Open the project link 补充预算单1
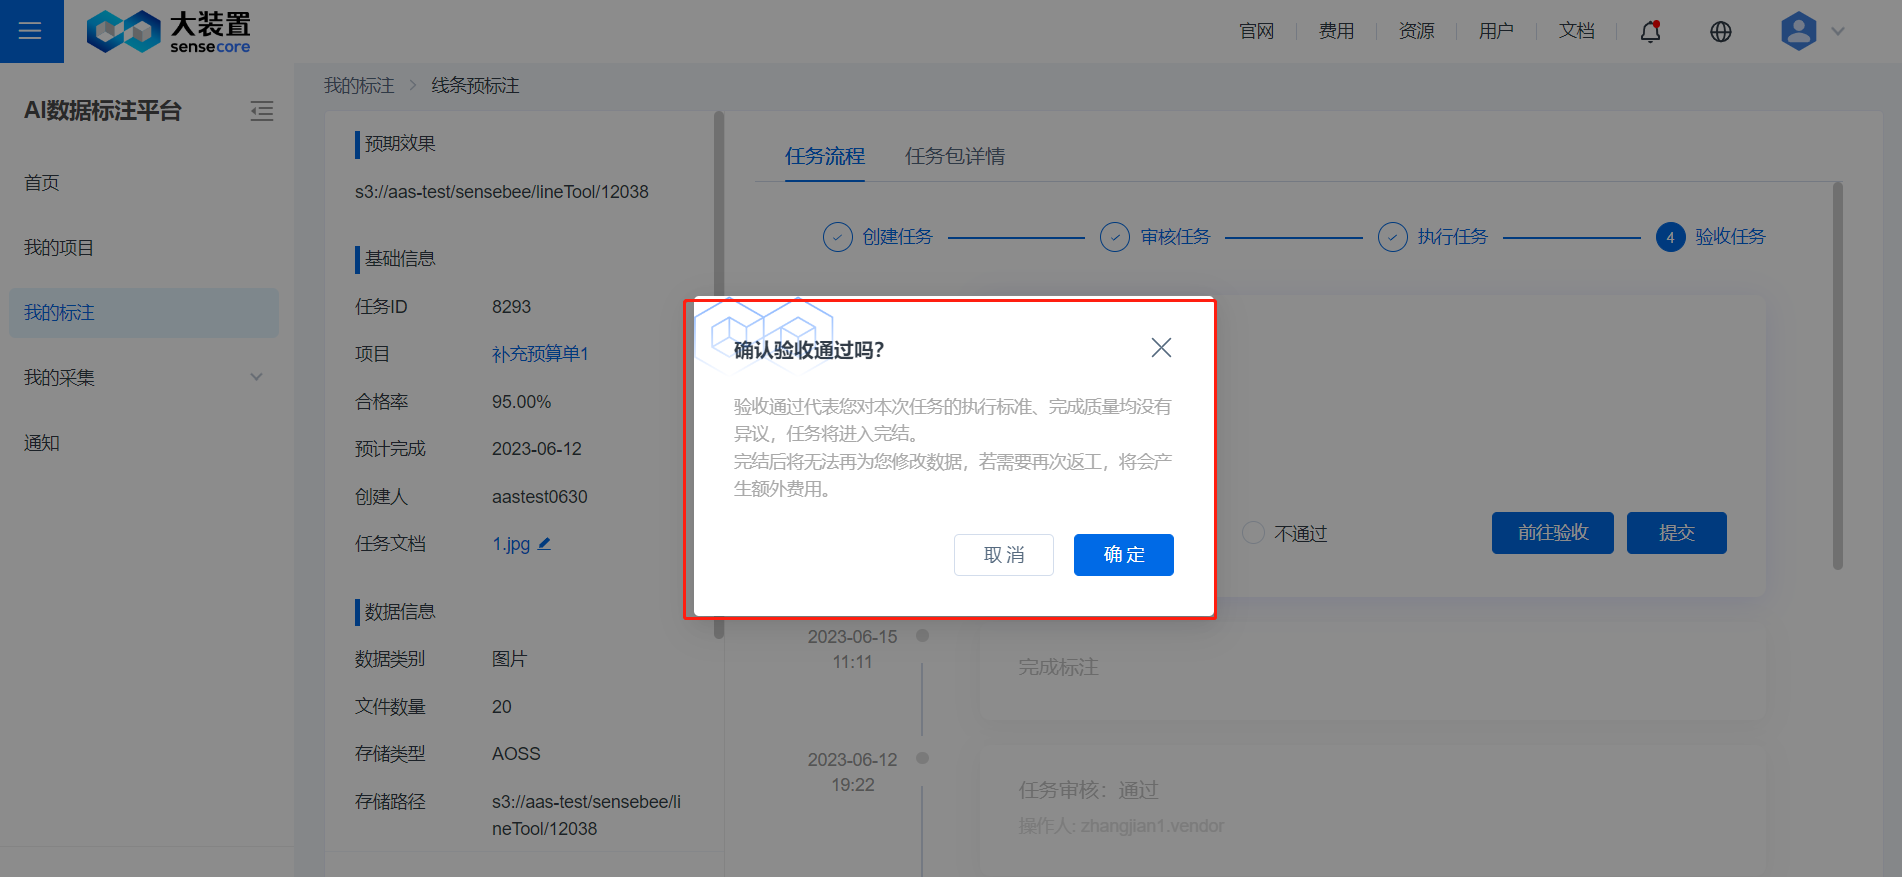Image resolution: width=1902 pixels, height=877 pixels. 540,354
